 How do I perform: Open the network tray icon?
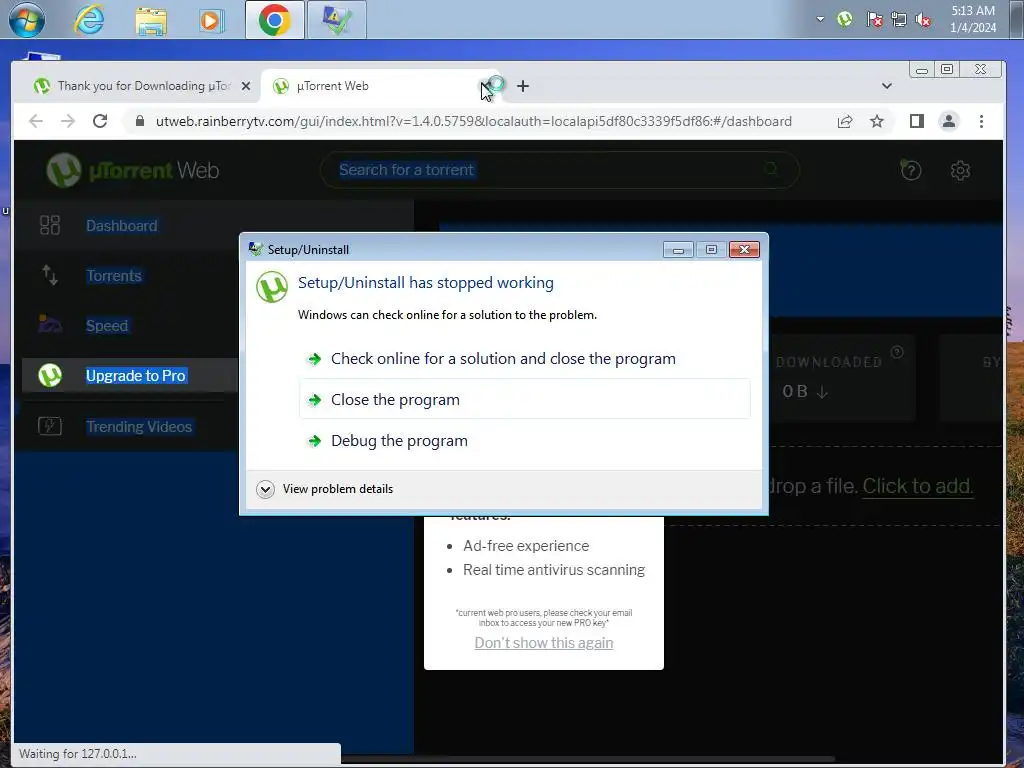[899, 19]
